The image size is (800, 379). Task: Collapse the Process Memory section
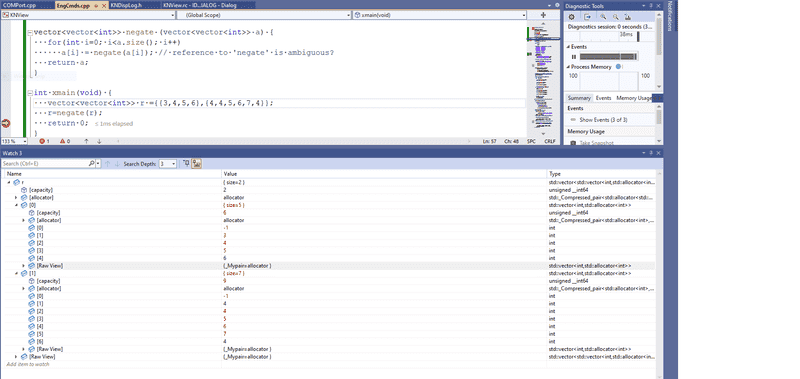click(x=569, y=67)
